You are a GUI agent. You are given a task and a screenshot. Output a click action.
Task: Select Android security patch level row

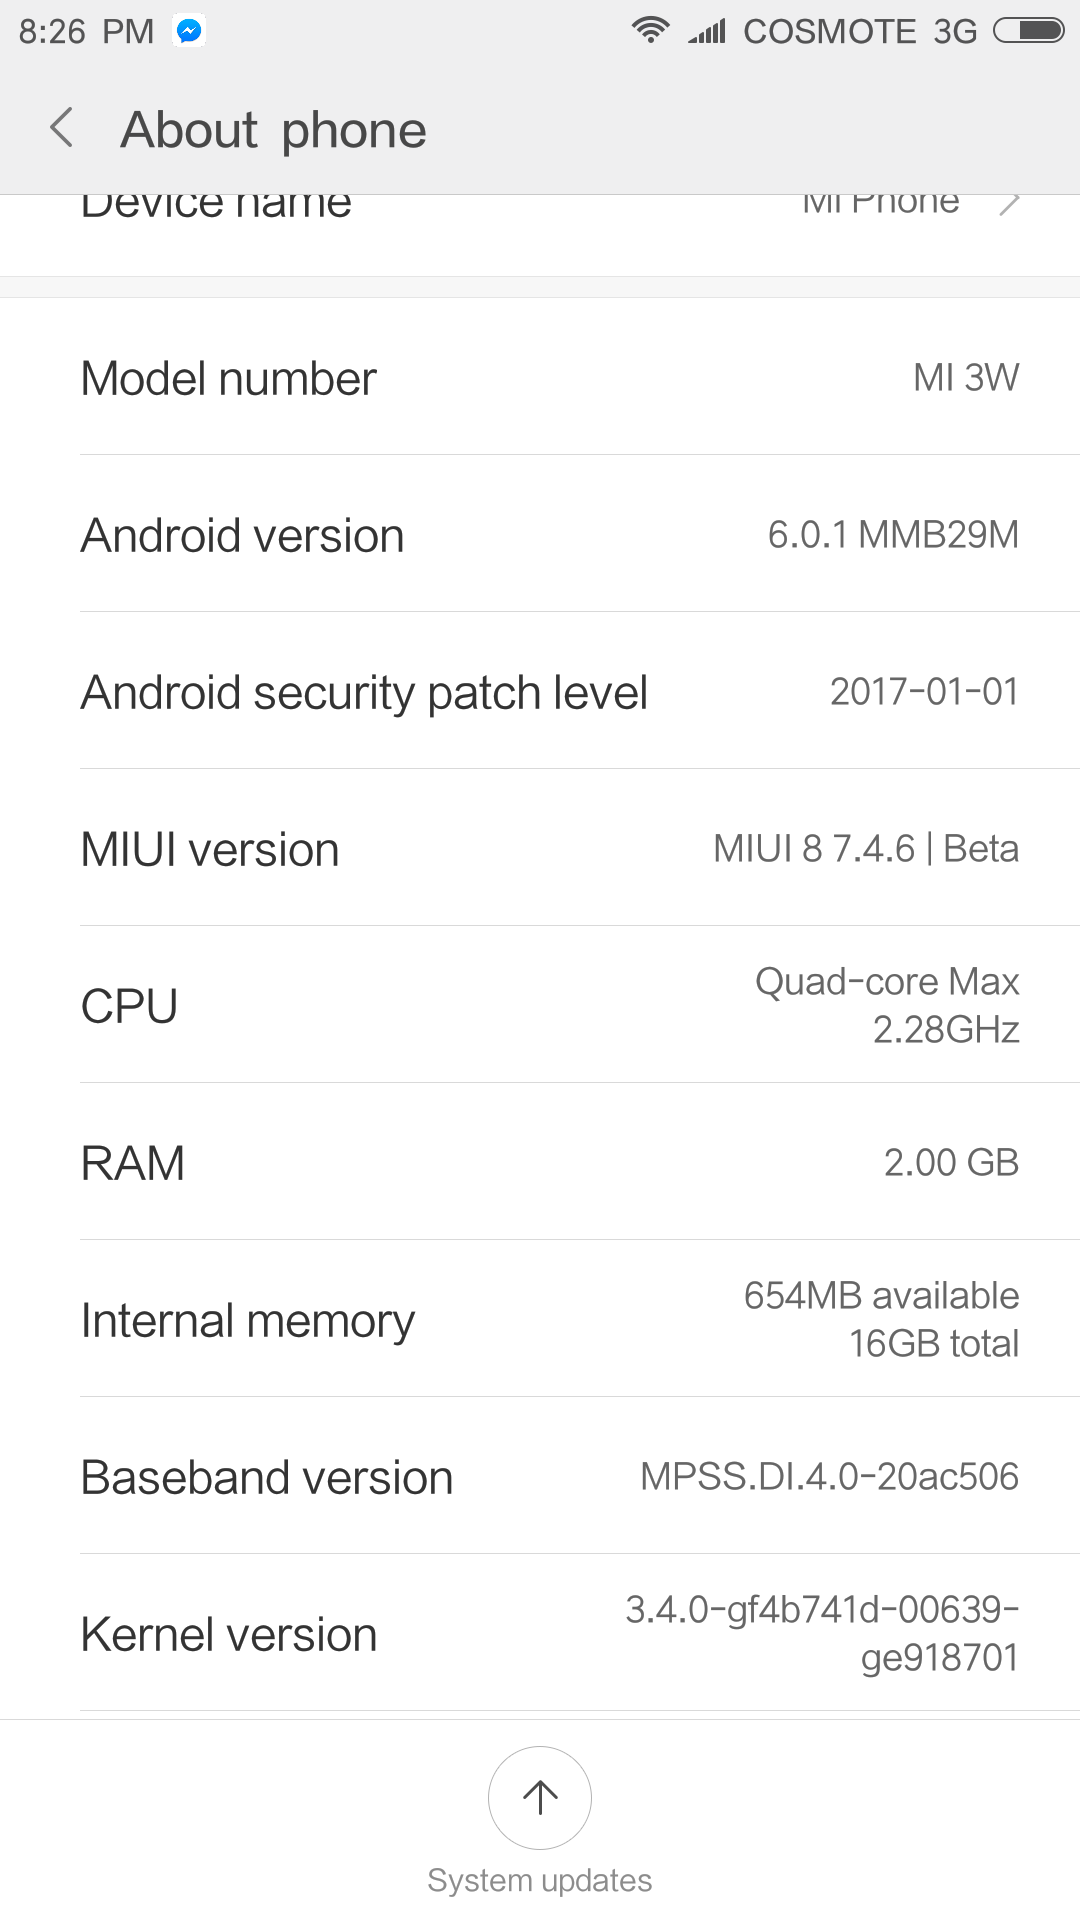click(540, 691)
